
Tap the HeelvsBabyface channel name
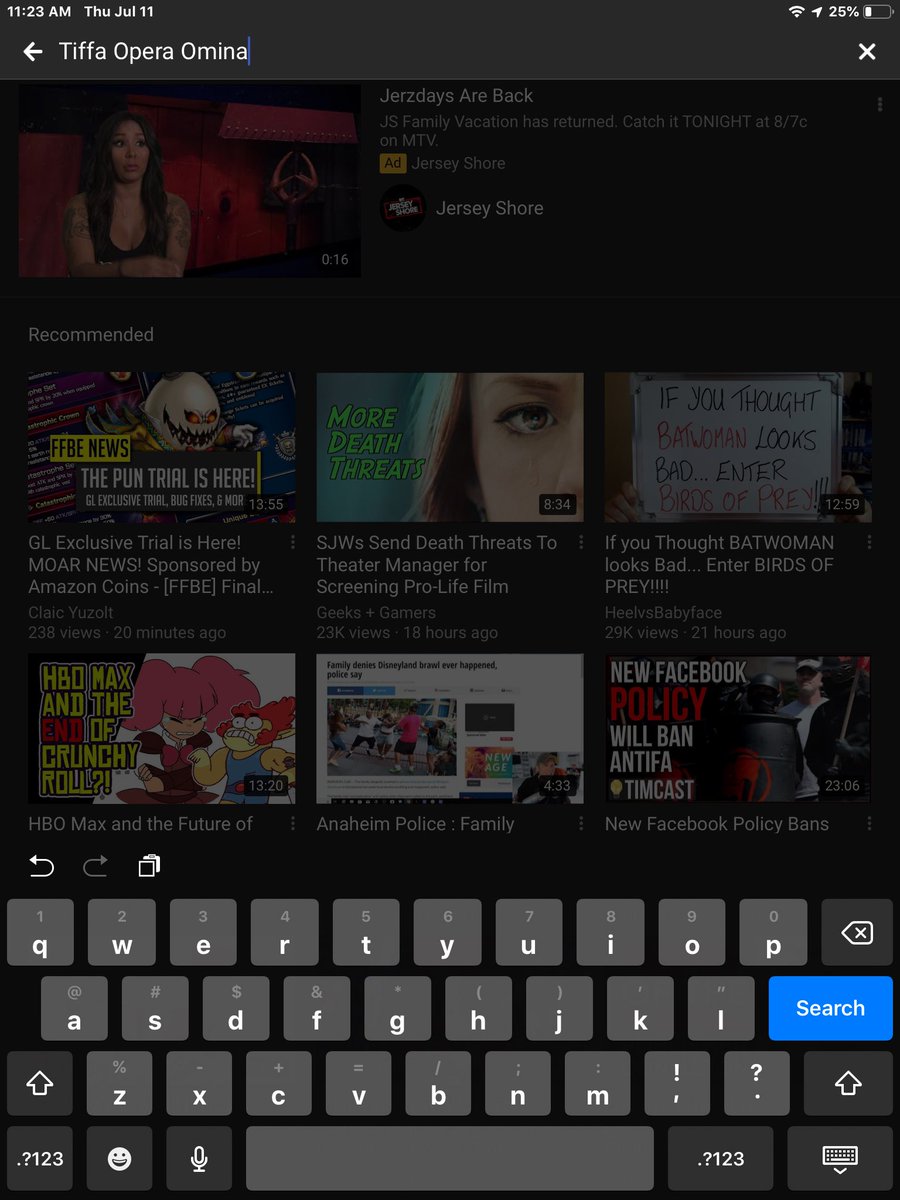click(663, 612)
